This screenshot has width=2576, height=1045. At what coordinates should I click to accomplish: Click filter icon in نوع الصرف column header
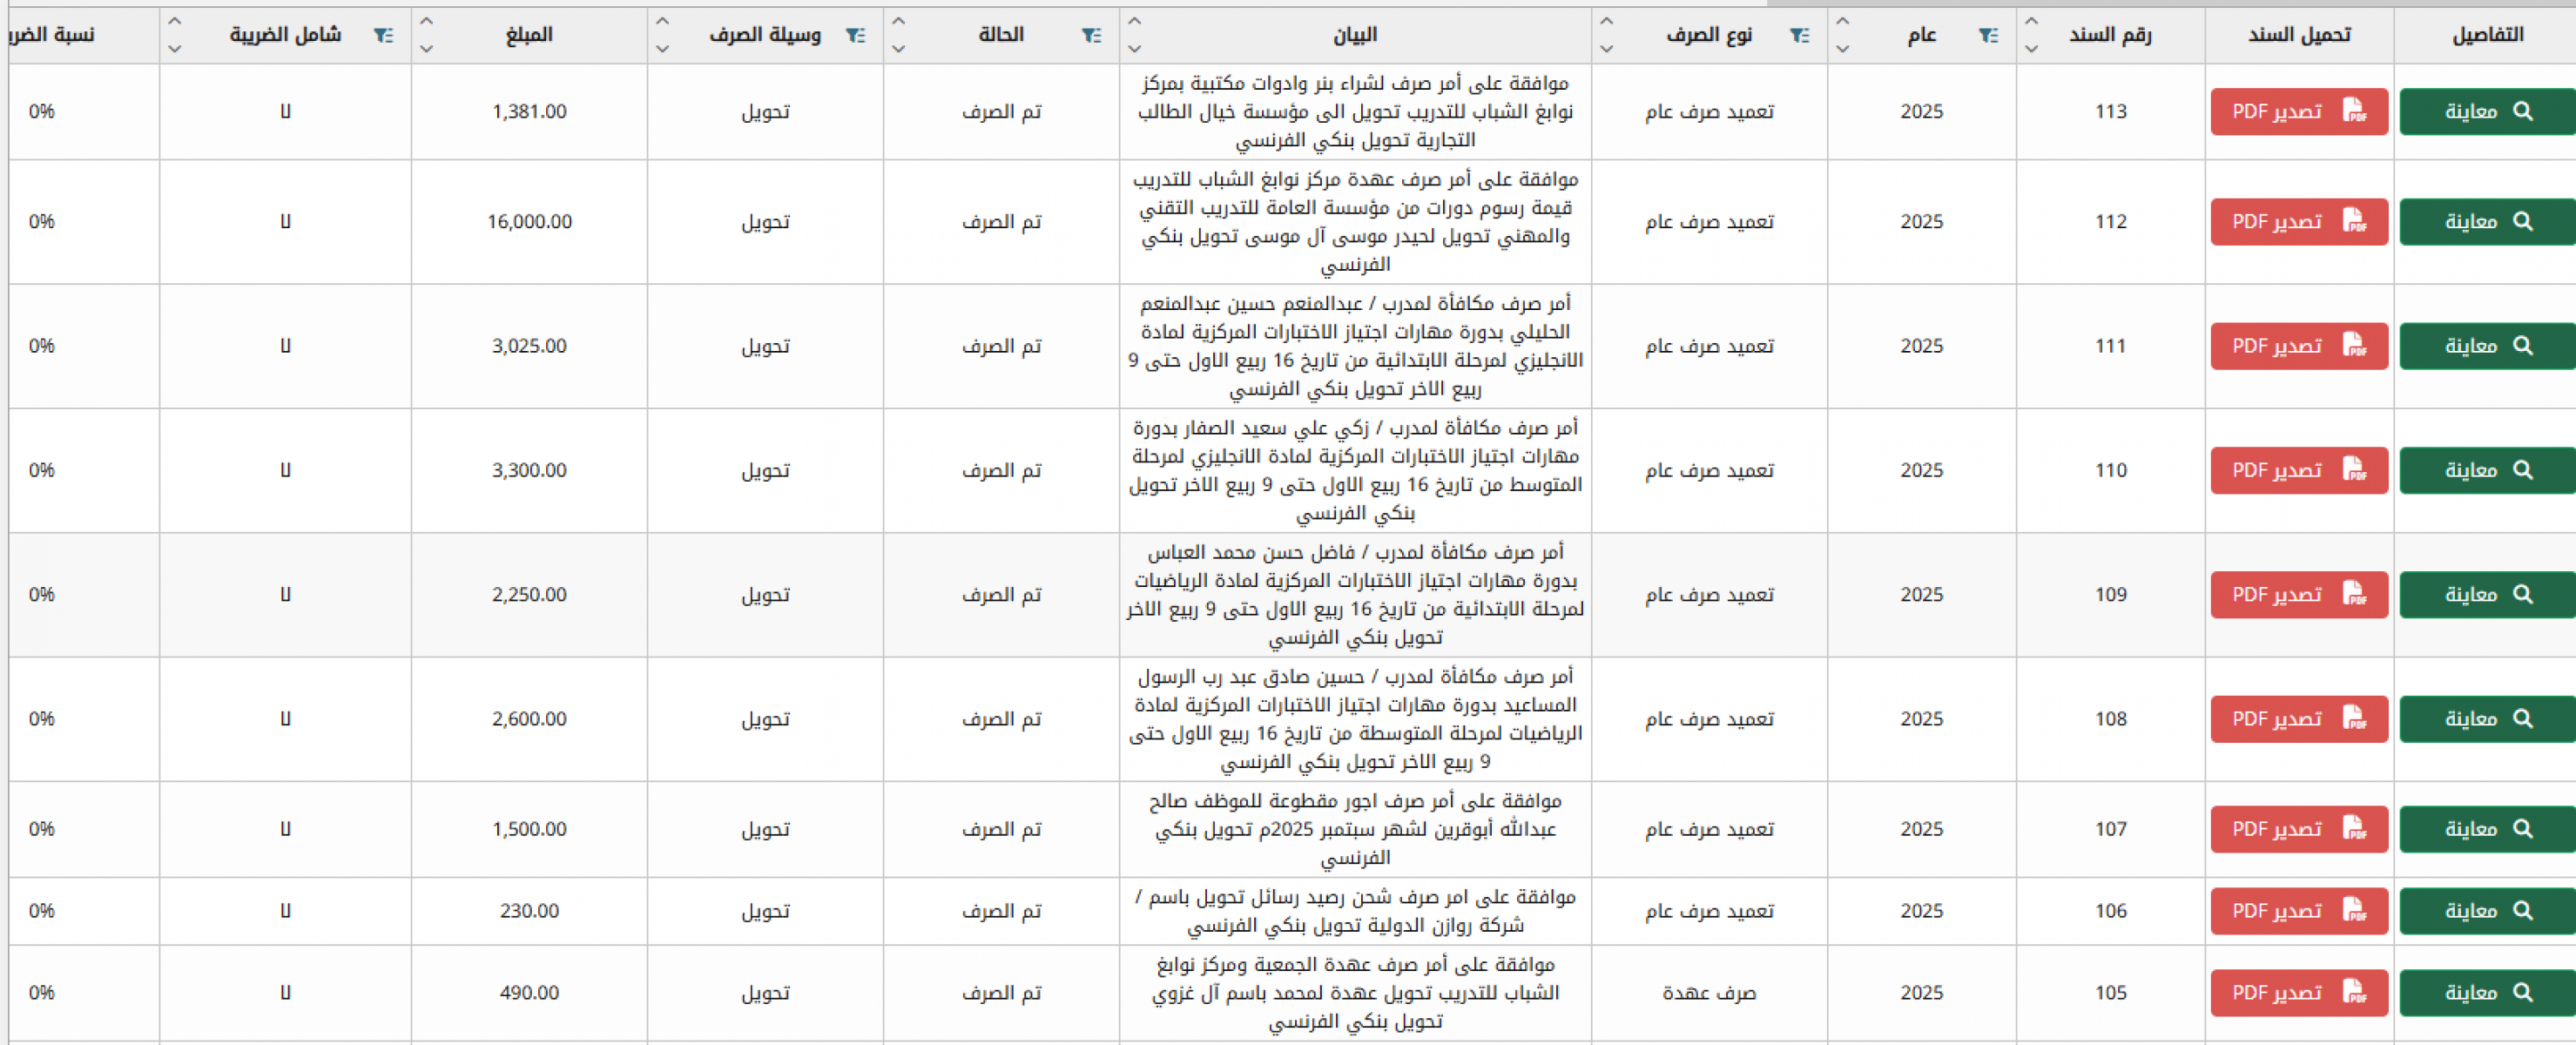coord(1799,35)
